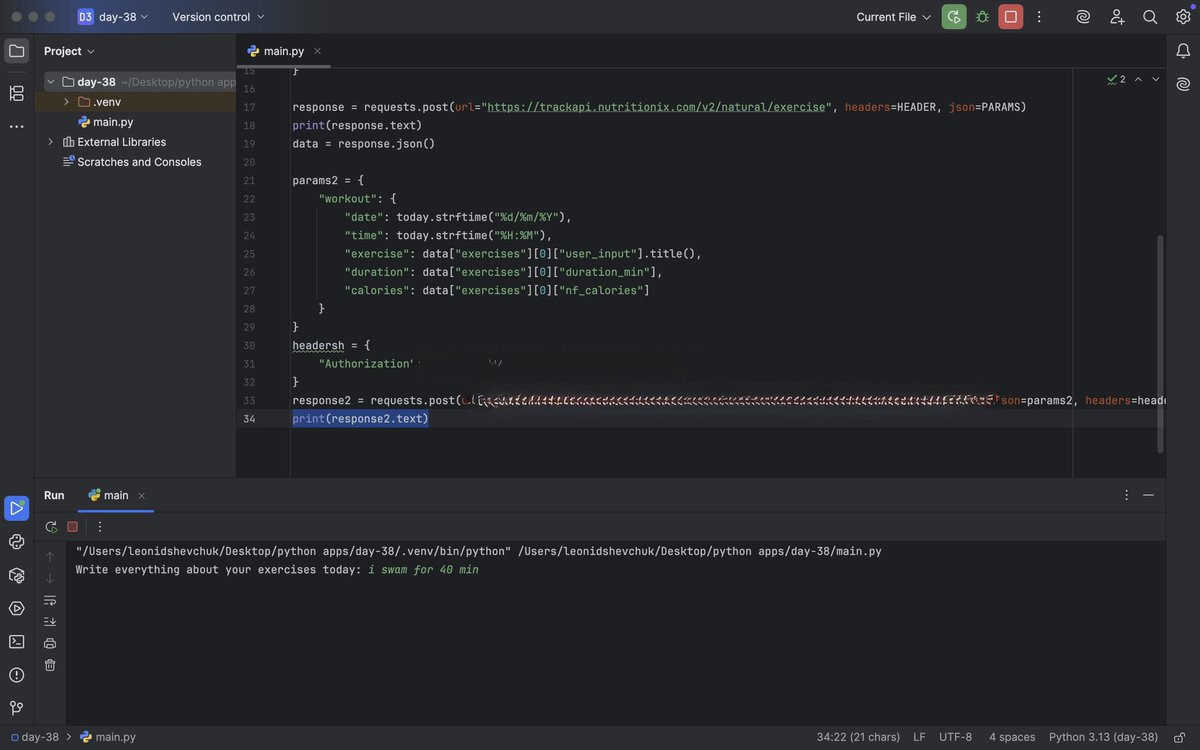Rerun main in the Run panel
The width and height of the screenshot is (1200, 750).
tap(51, 527)
